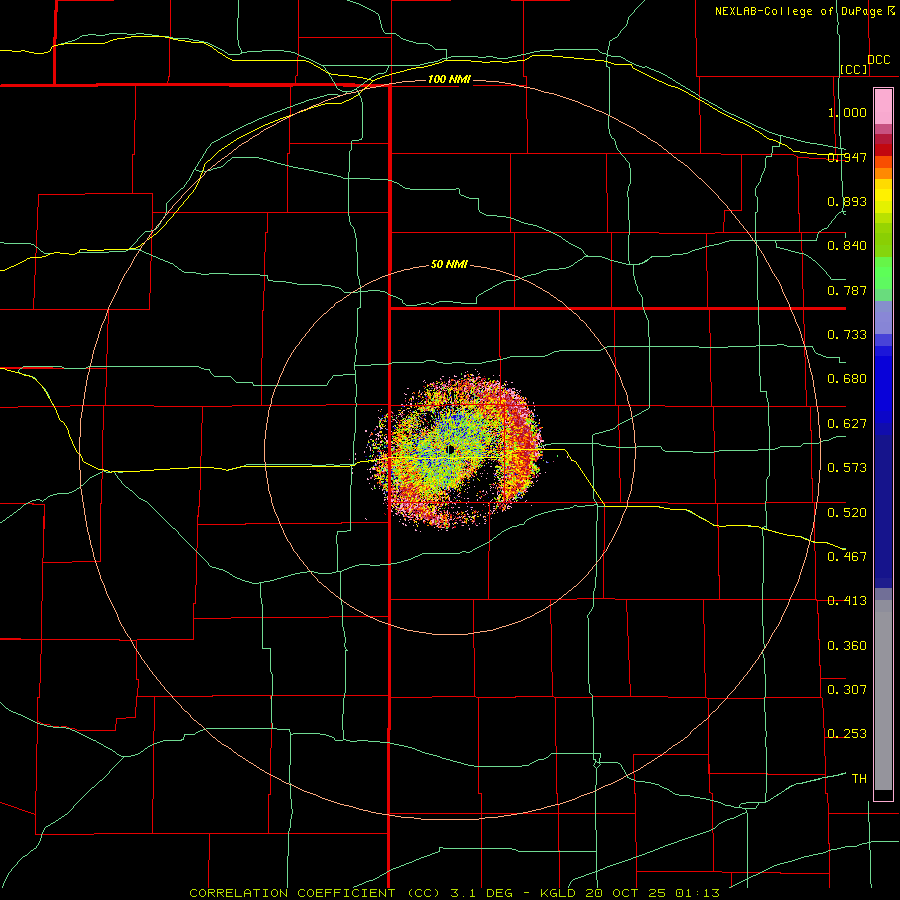Click the 0.733 value on color scale
Screen dimensions: 900x900
pyautogui.click(x=847, y=335)
